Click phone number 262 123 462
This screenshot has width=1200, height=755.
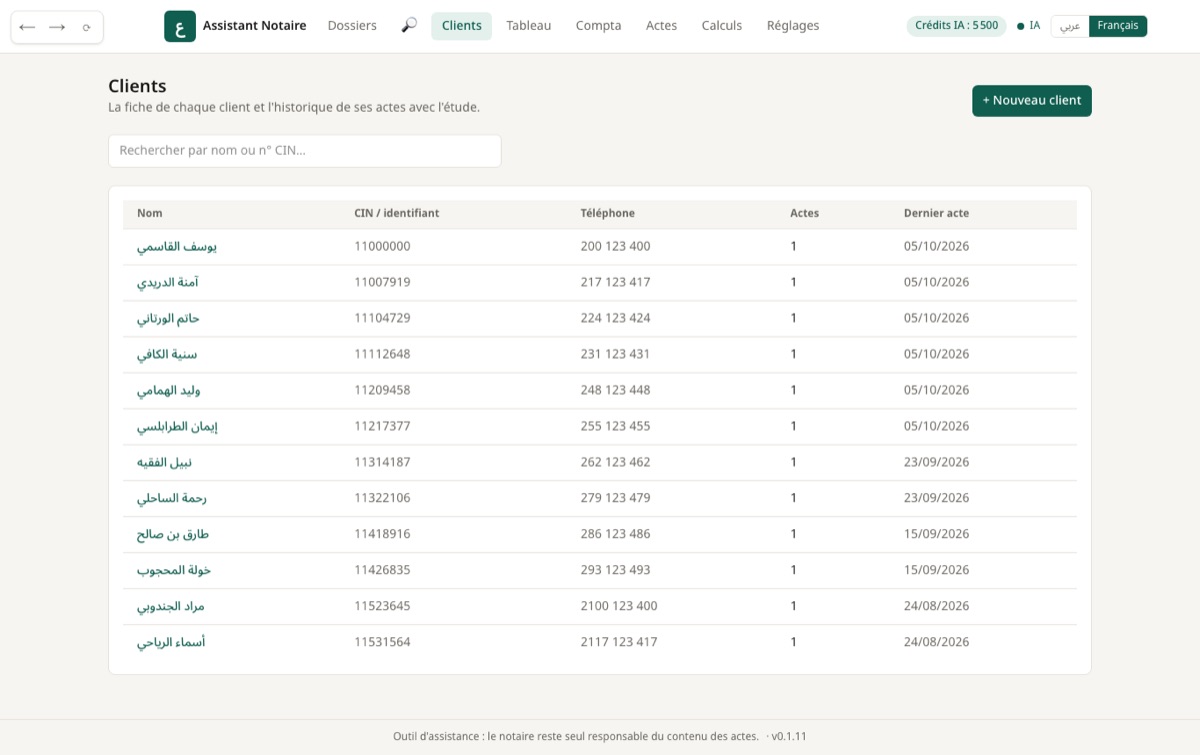pyautogui.click(x=615, y=462)
